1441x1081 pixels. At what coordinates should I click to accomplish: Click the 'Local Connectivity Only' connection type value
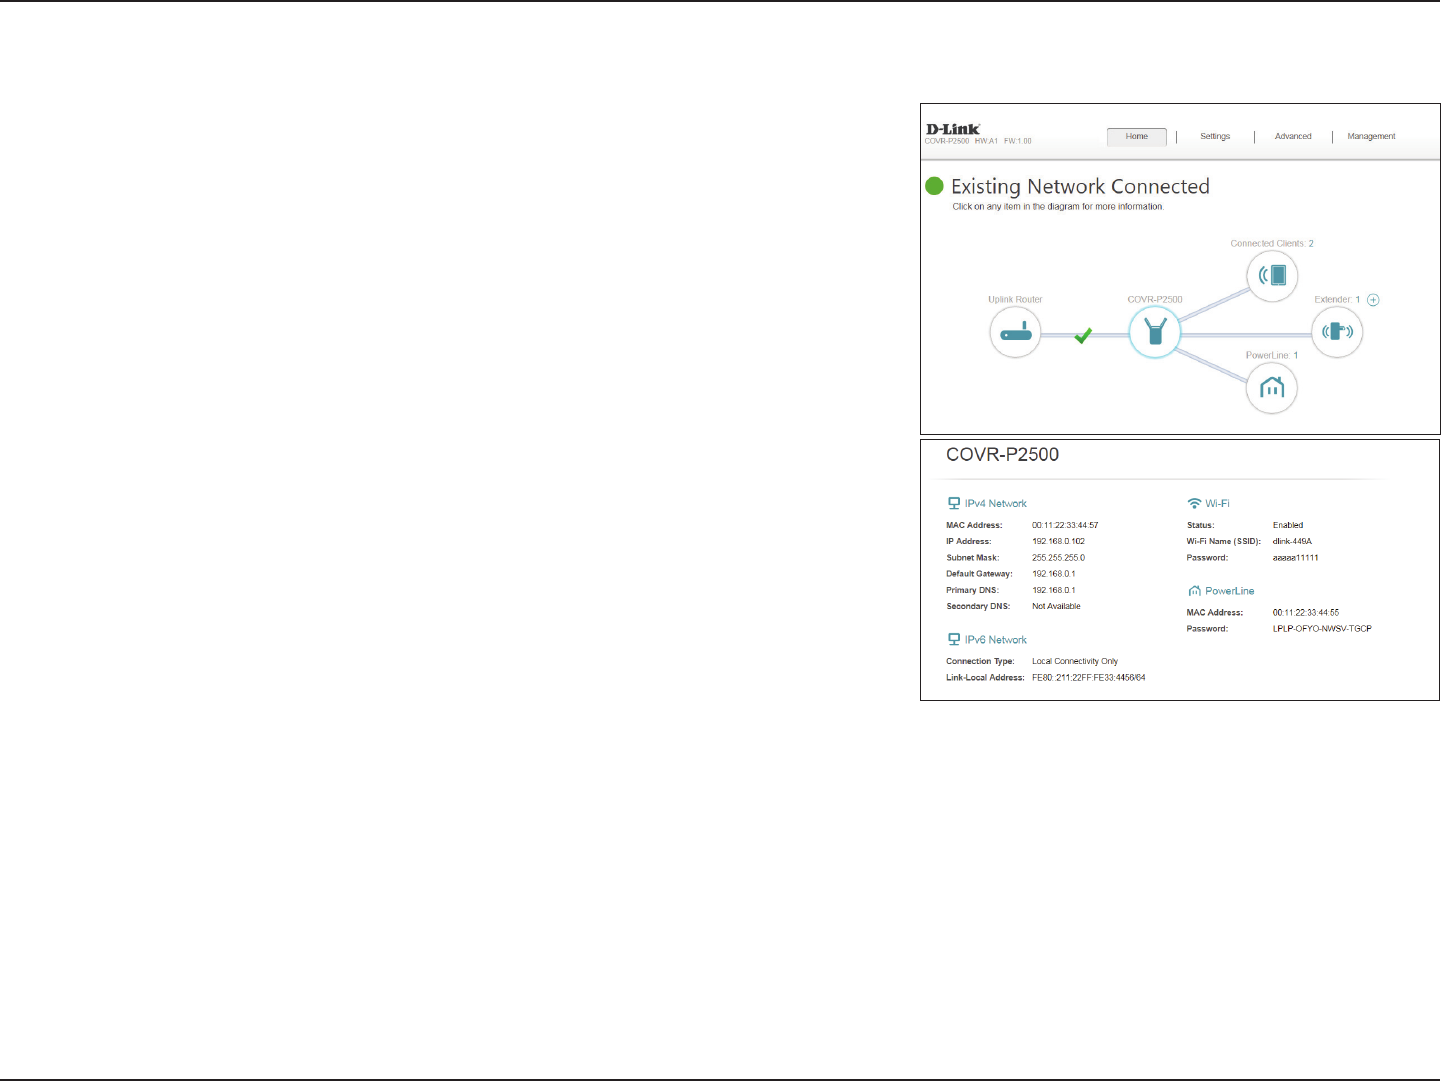click(1075, 661)
